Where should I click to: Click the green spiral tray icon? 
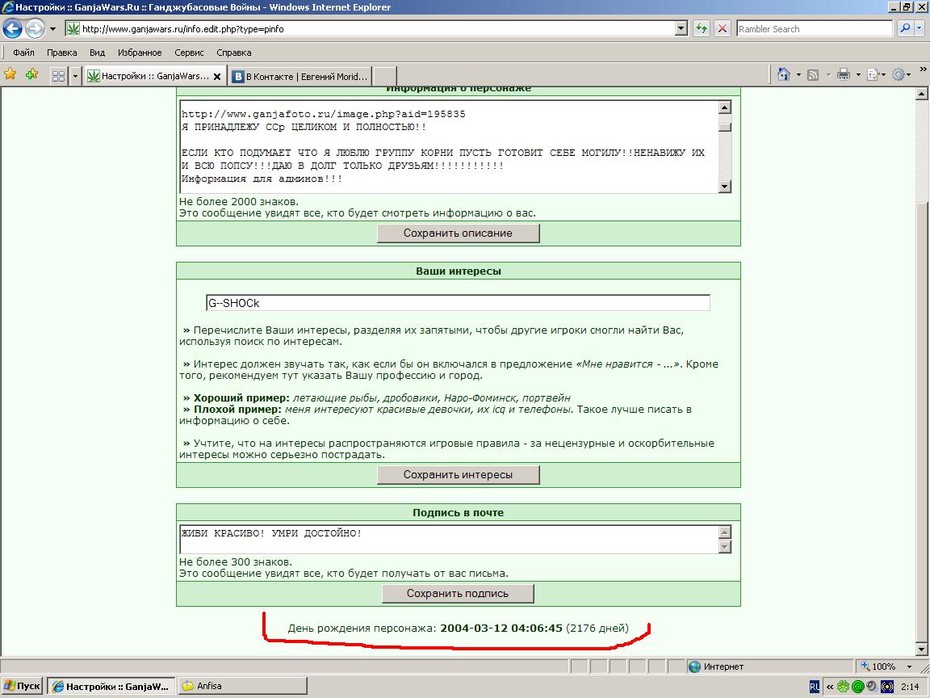click(857, 687)
